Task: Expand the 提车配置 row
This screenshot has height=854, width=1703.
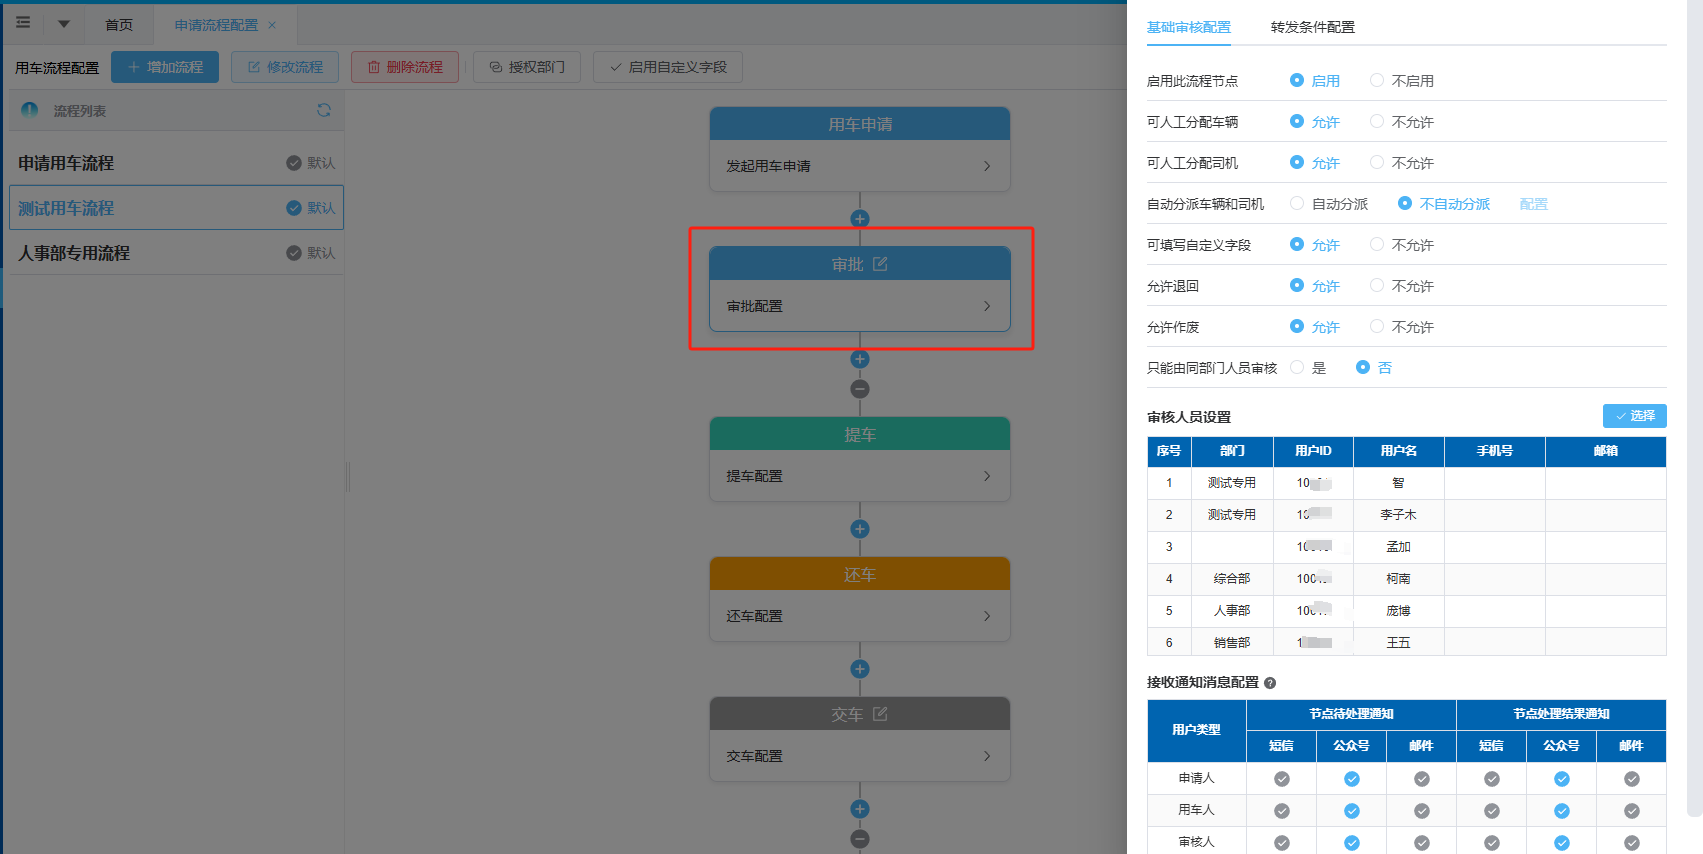Action: pos(987,476)
